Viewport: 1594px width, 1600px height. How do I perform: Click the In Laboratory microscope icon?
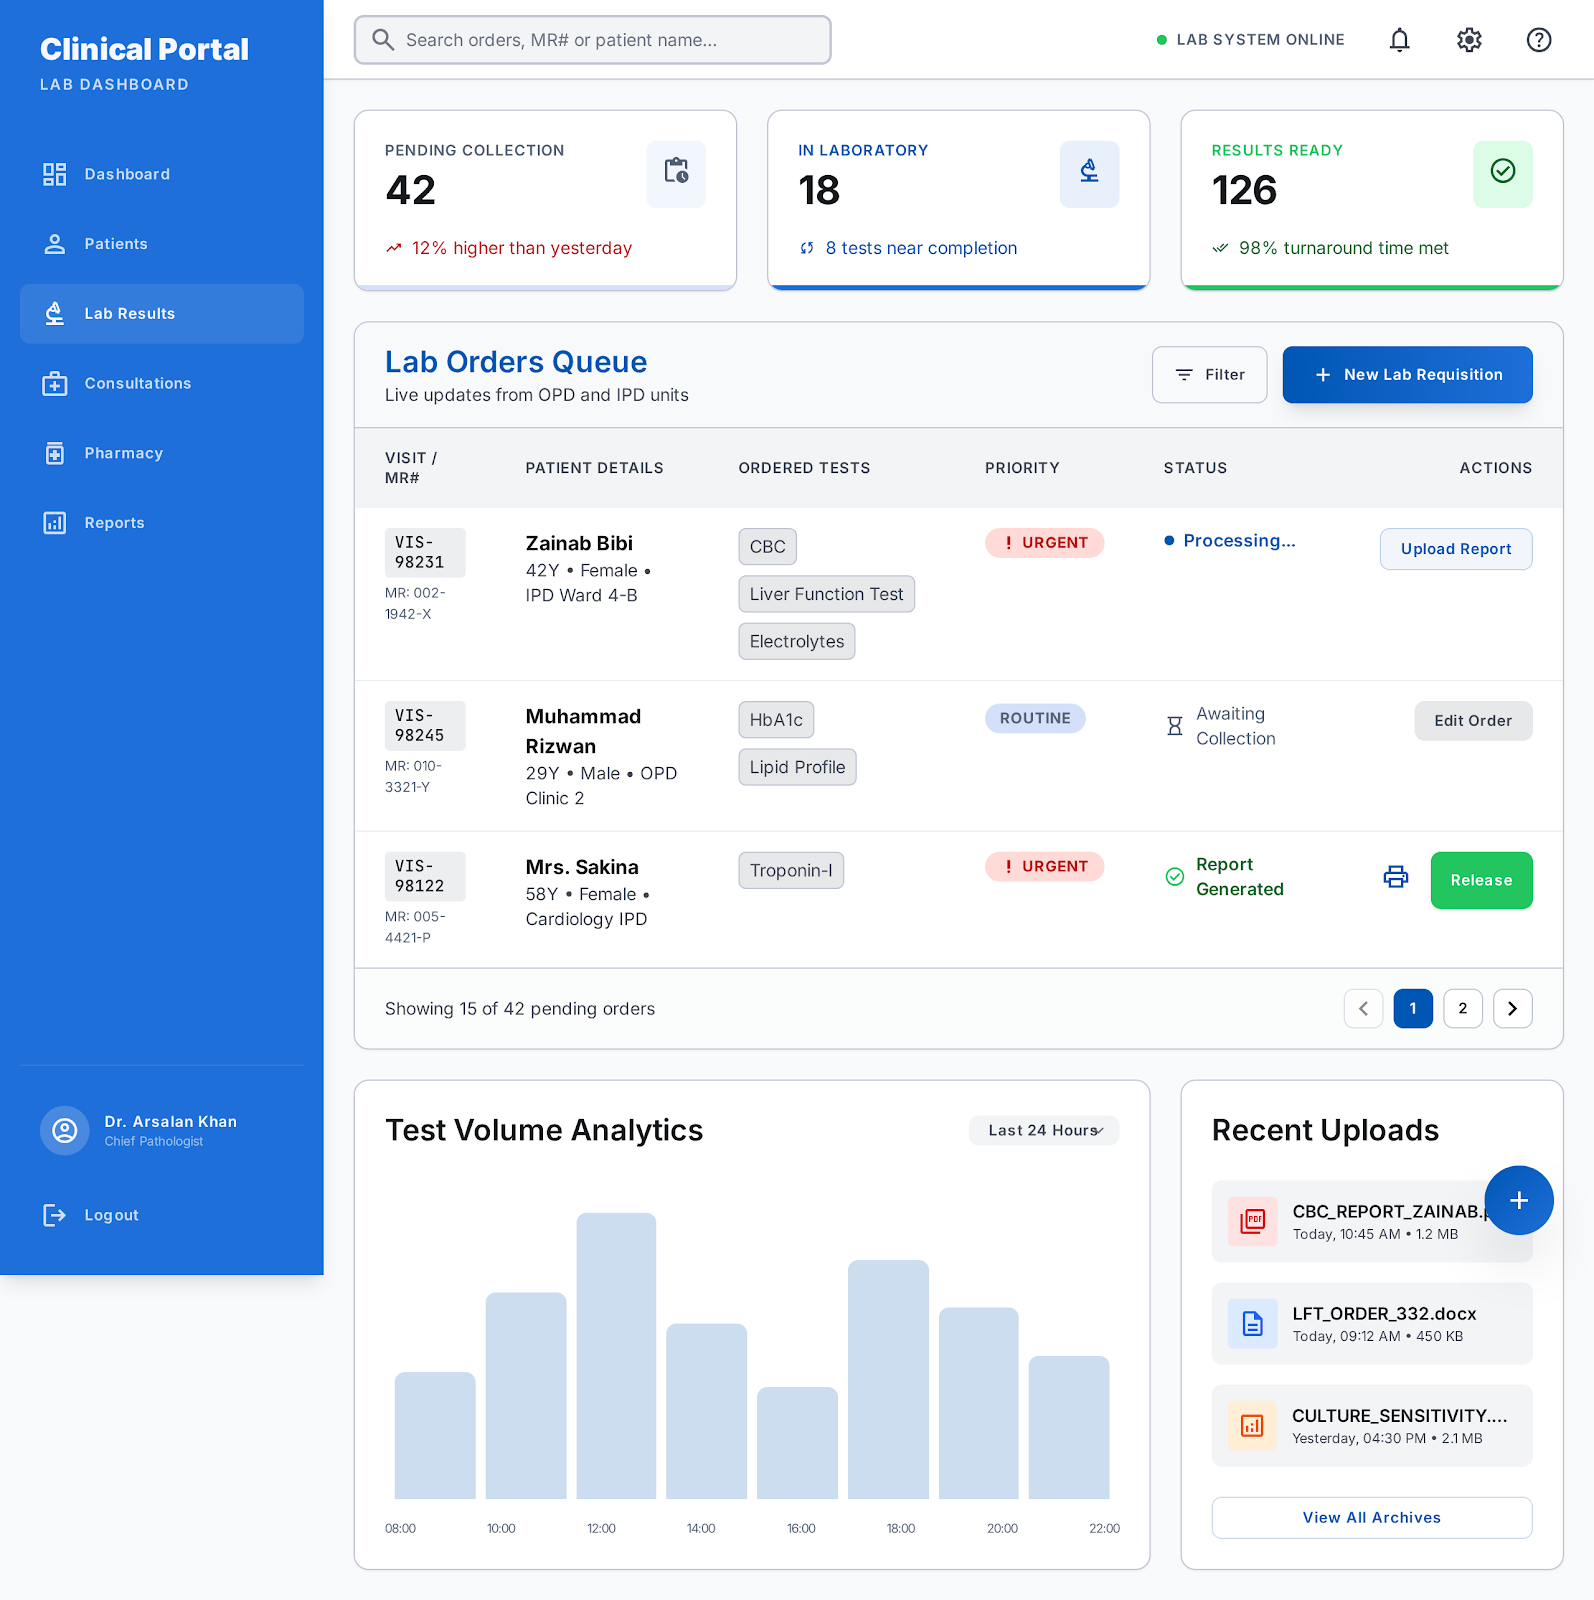pos(1089,174)
